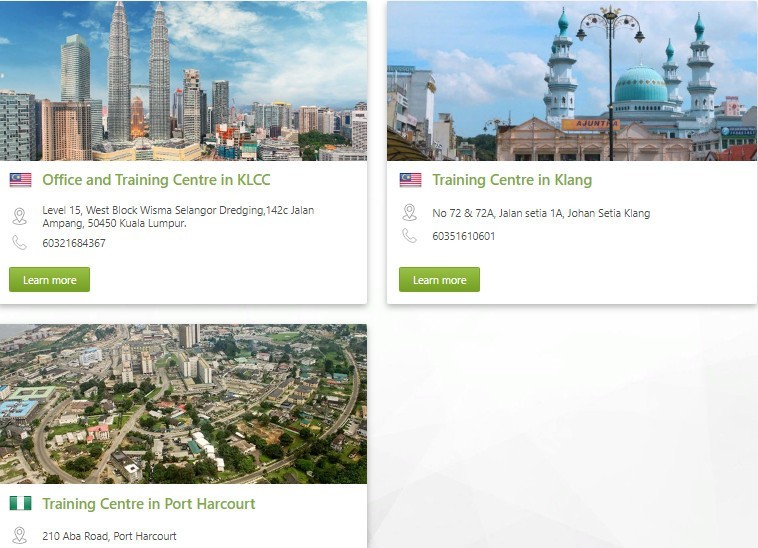Click Malaysia flag beside Klang title

[x=410, y=180]
